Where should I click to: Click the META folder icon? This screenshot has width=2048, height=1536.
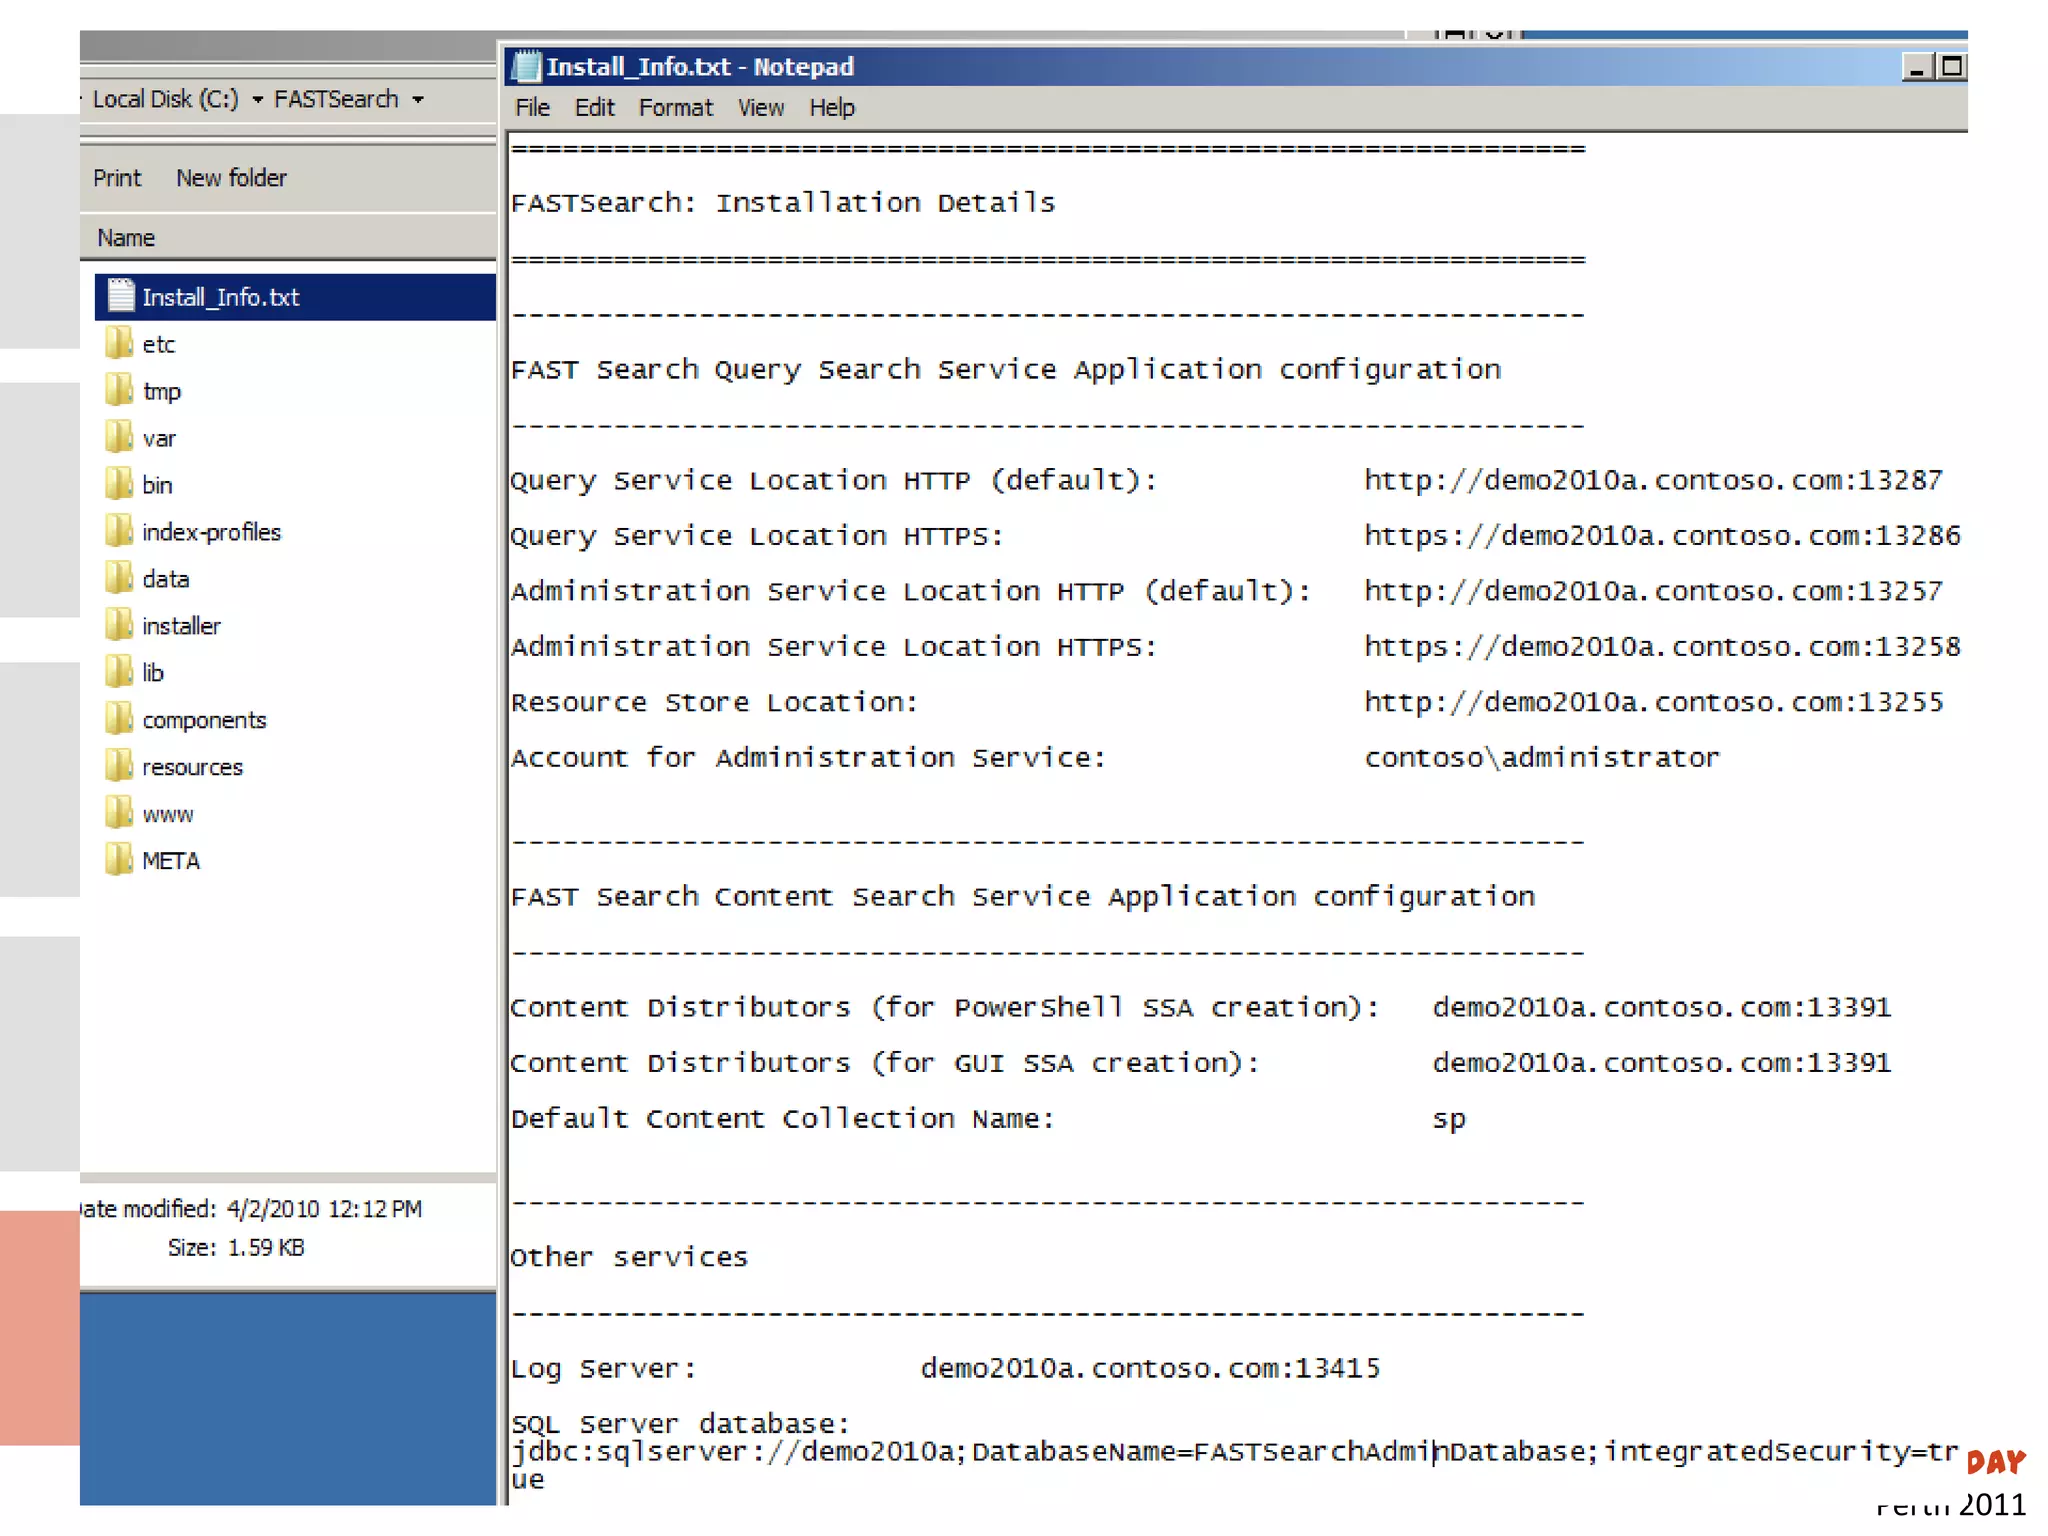tap(119, 860)
